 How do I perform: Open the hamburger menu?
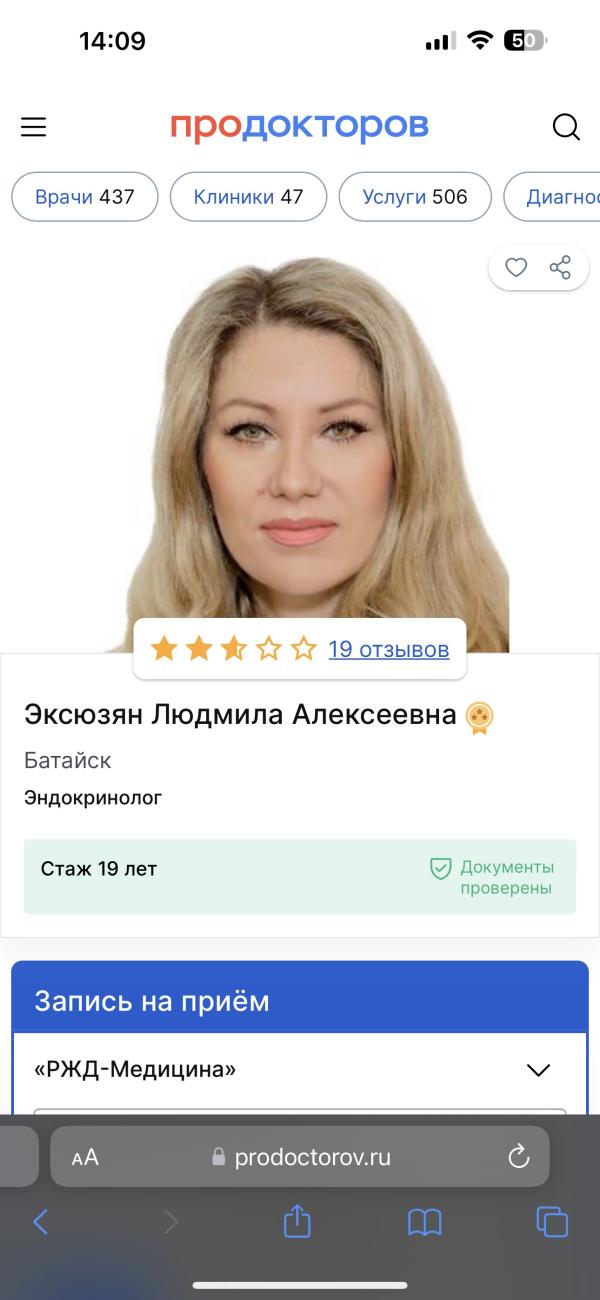click(x=34, y=127)
